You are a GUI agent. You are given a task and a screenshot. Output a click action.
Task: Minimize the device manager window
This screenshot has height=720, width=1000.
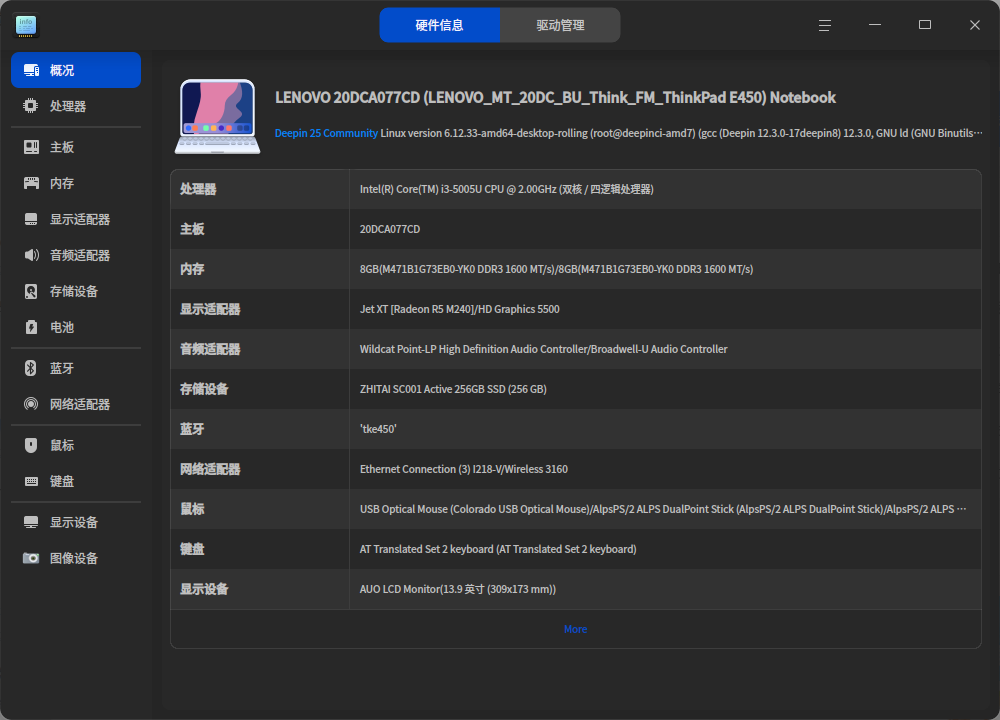point(874,25)
